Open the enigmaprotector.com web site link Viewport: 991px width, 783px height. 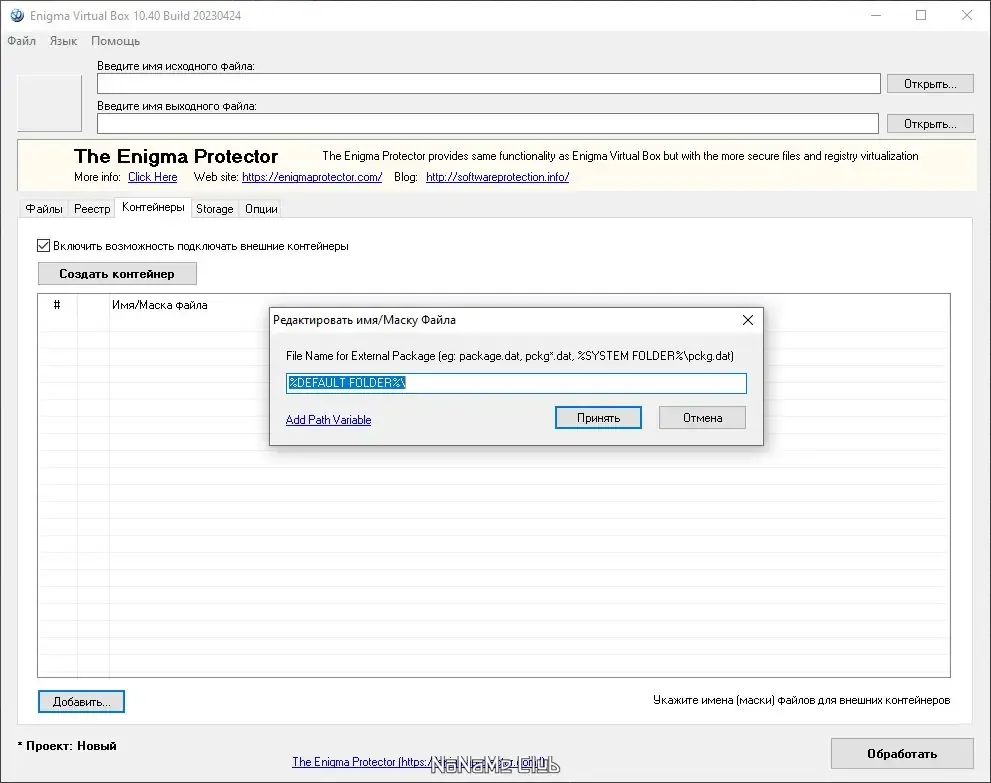[312, 177]
